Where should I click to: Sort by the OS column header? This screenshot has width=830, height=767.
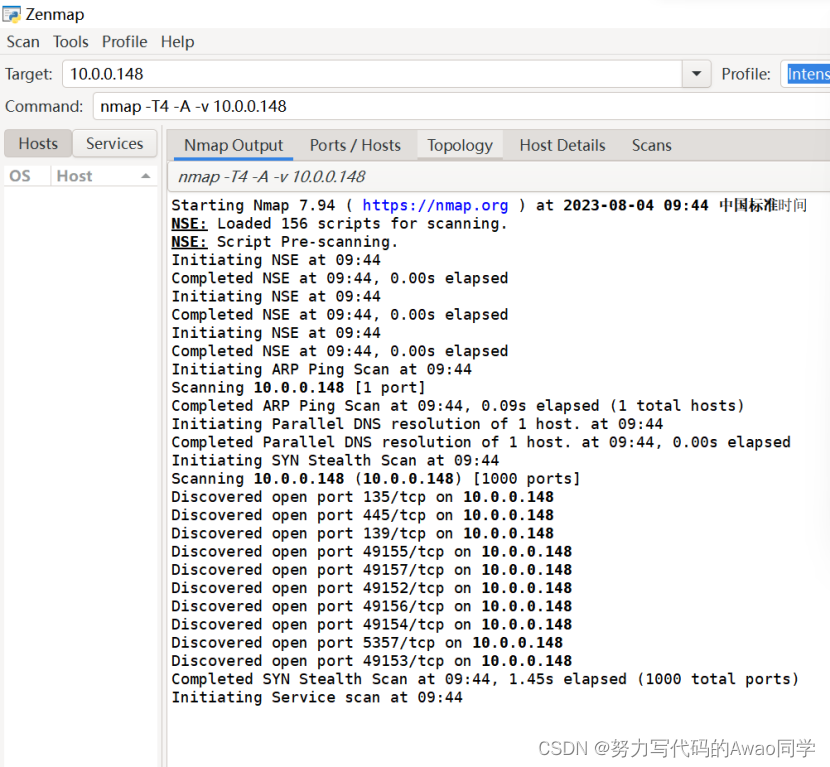tap(27, 176)
